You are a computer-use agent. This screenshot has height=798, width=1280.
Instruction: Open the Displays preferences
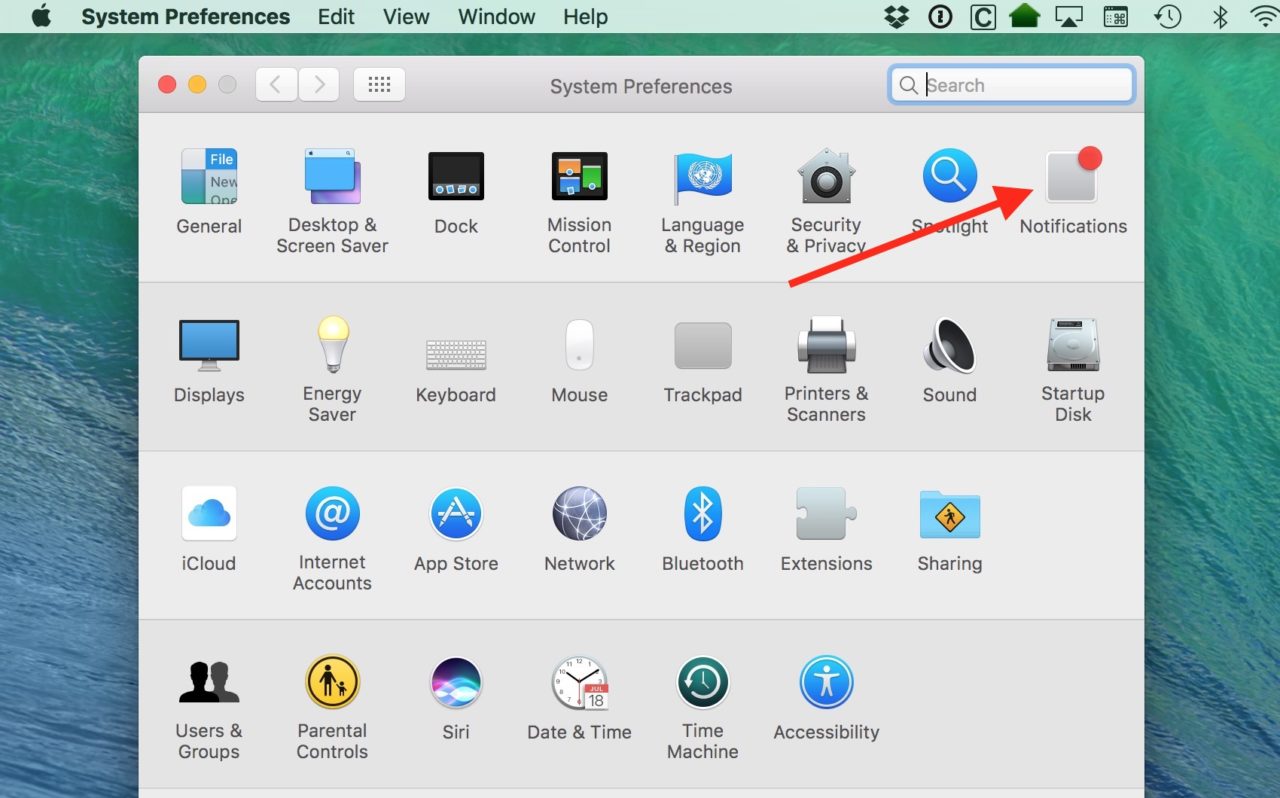pos(208,360)
